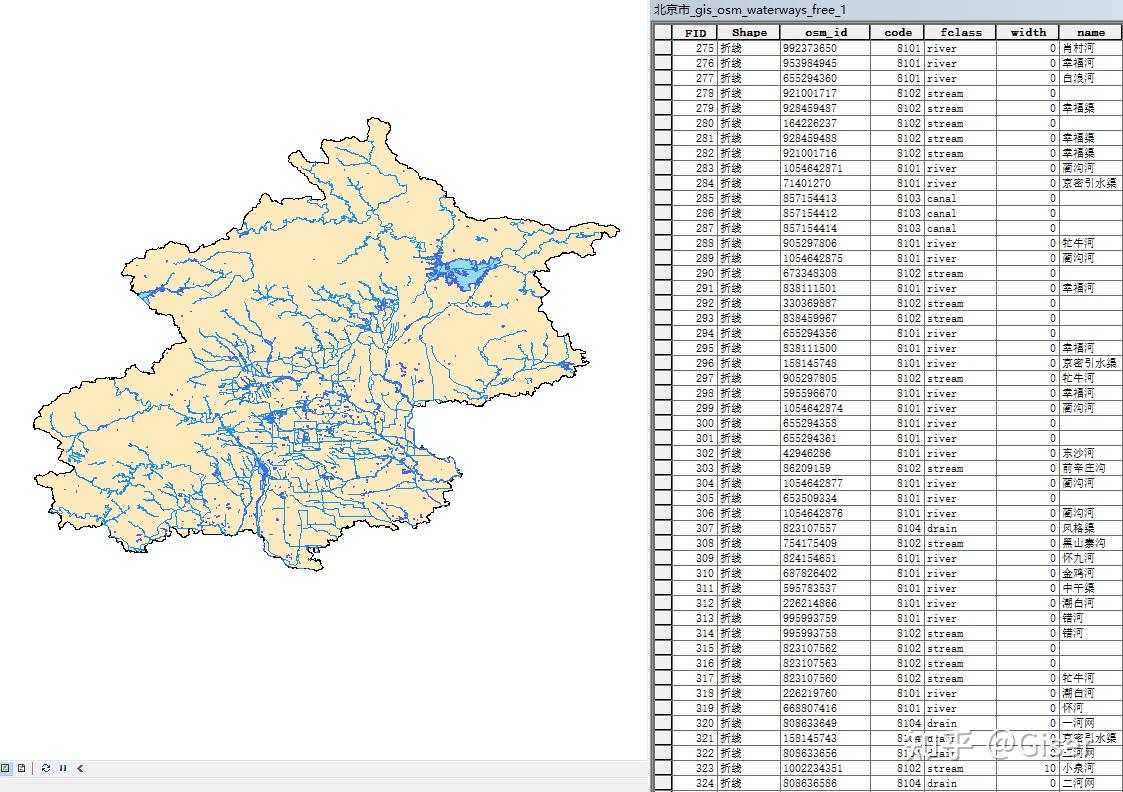The image size is (1123, 792).
Task: Pause map drawing
Action: tap(62, 768)
